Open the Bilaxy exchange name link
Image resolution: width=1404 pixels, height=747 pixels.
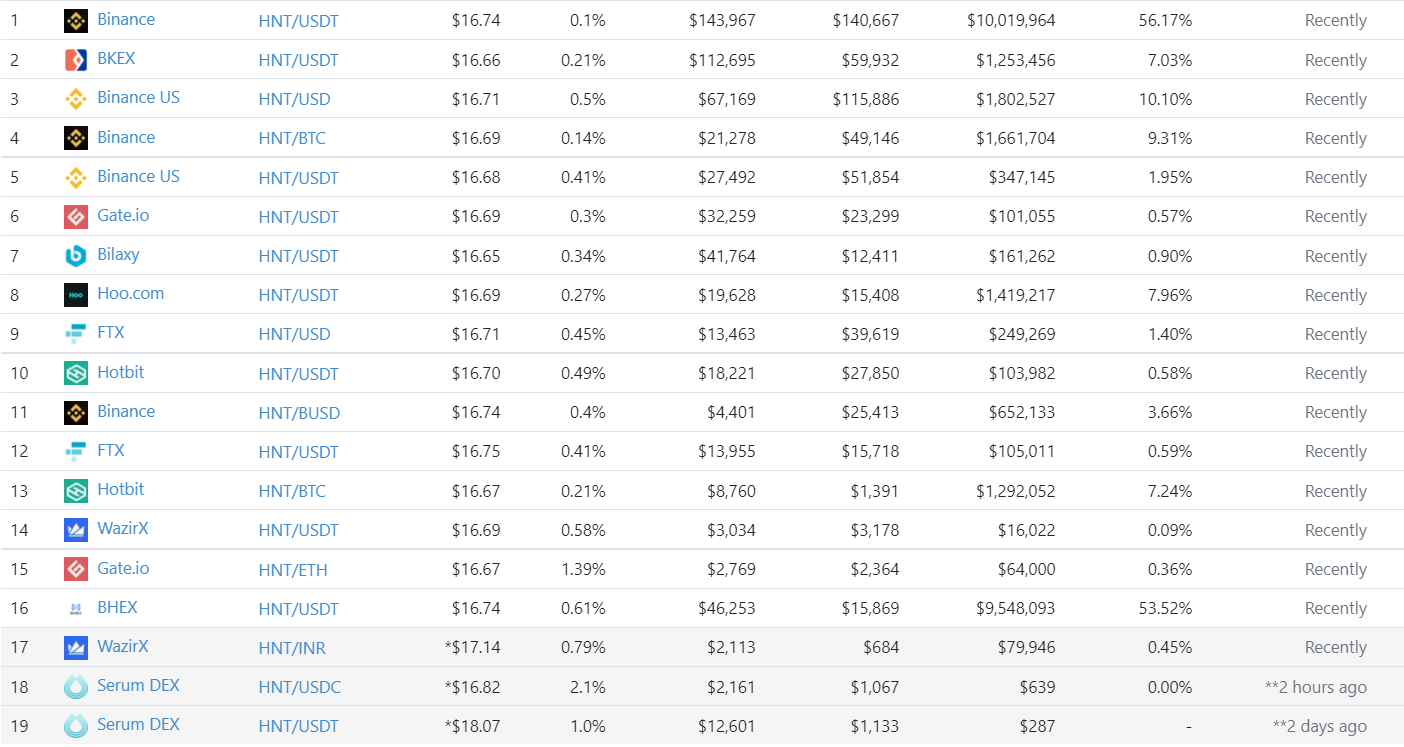[118, 255]
